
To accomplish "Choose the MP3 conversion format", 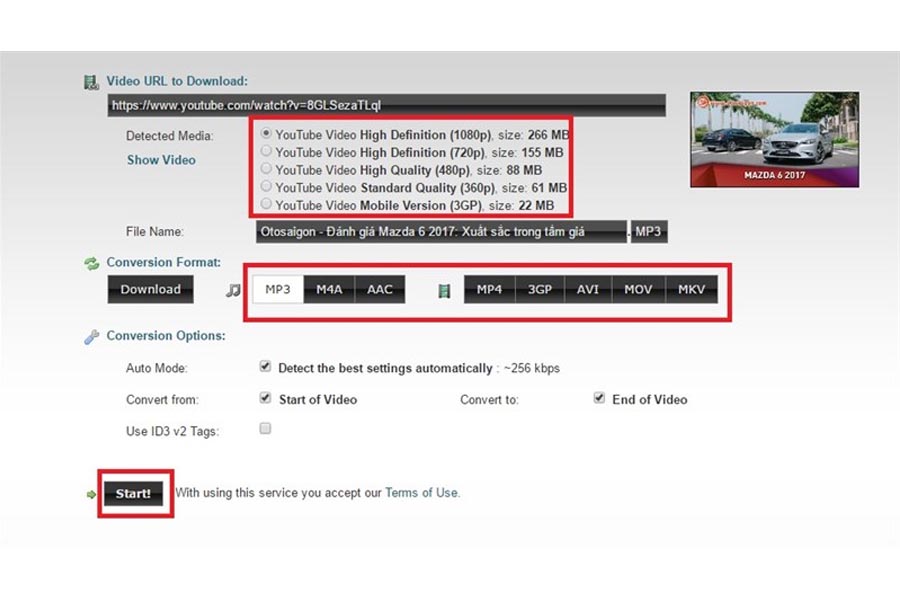I will (x=278, y=289).
